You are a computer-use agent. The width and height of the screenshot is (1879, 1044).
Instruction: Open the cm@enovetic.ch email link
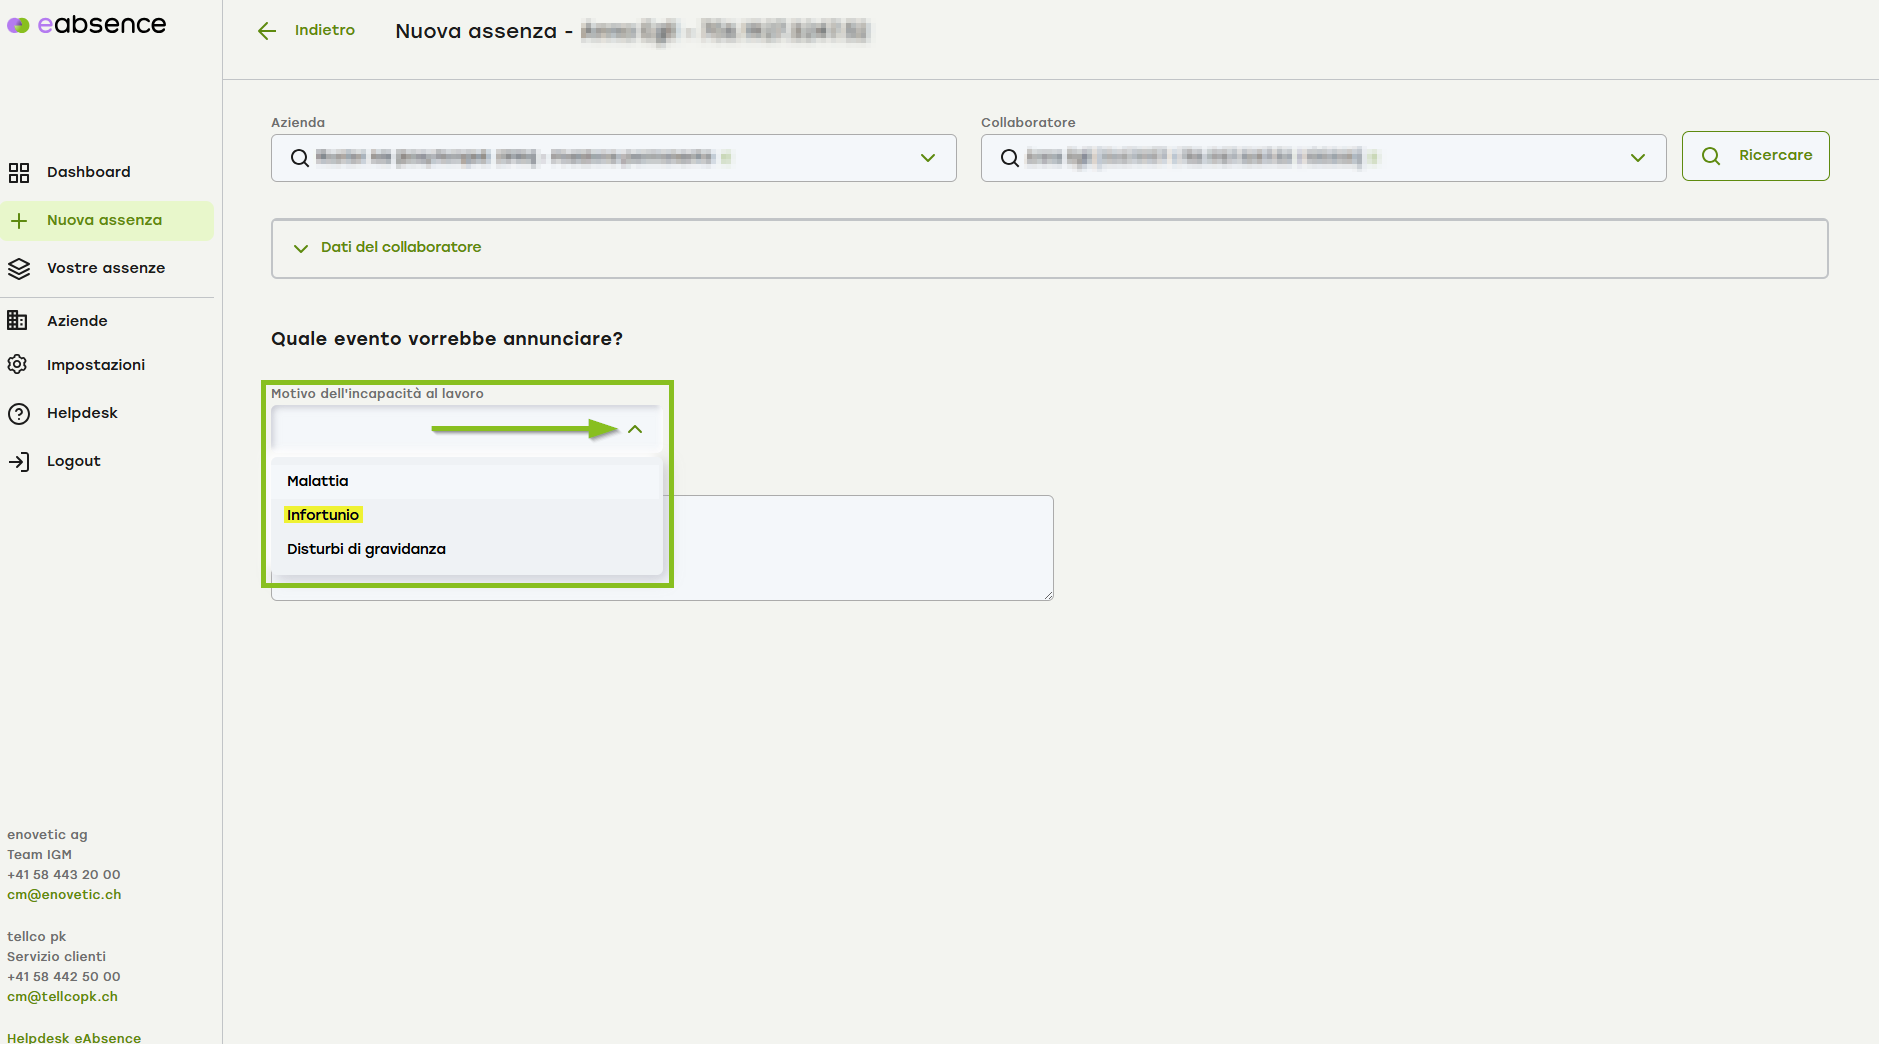point(64,895)
